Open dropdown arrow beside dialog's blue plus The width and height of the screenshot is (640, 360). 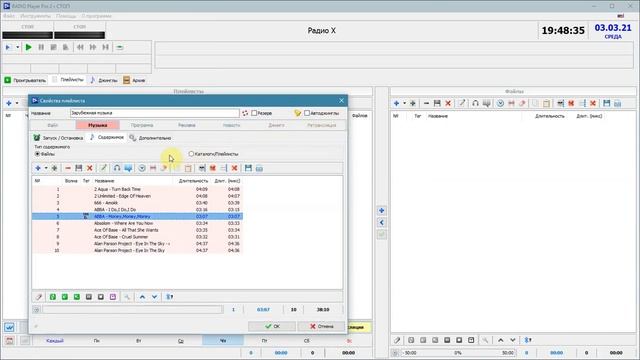pos(46,168)
